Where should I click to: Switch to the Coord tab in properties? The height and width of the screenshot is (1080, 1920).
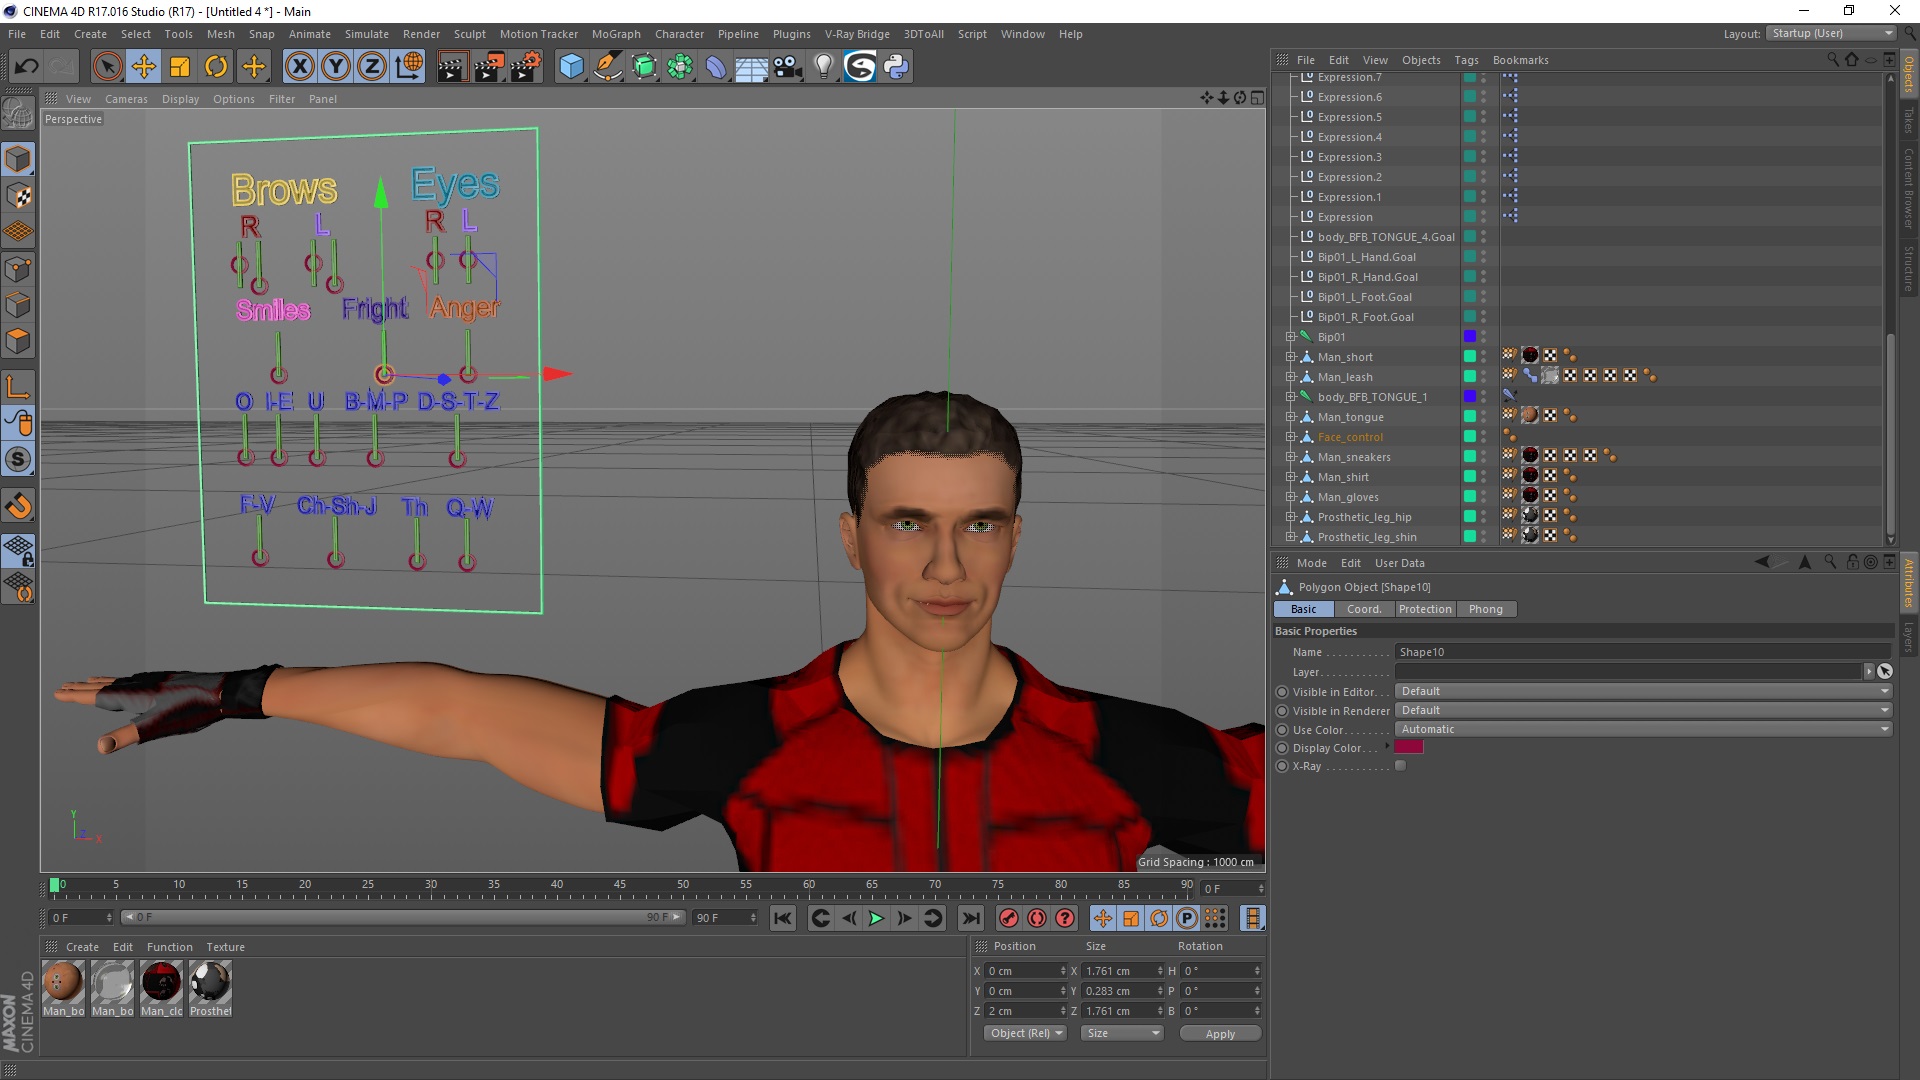1364,609
